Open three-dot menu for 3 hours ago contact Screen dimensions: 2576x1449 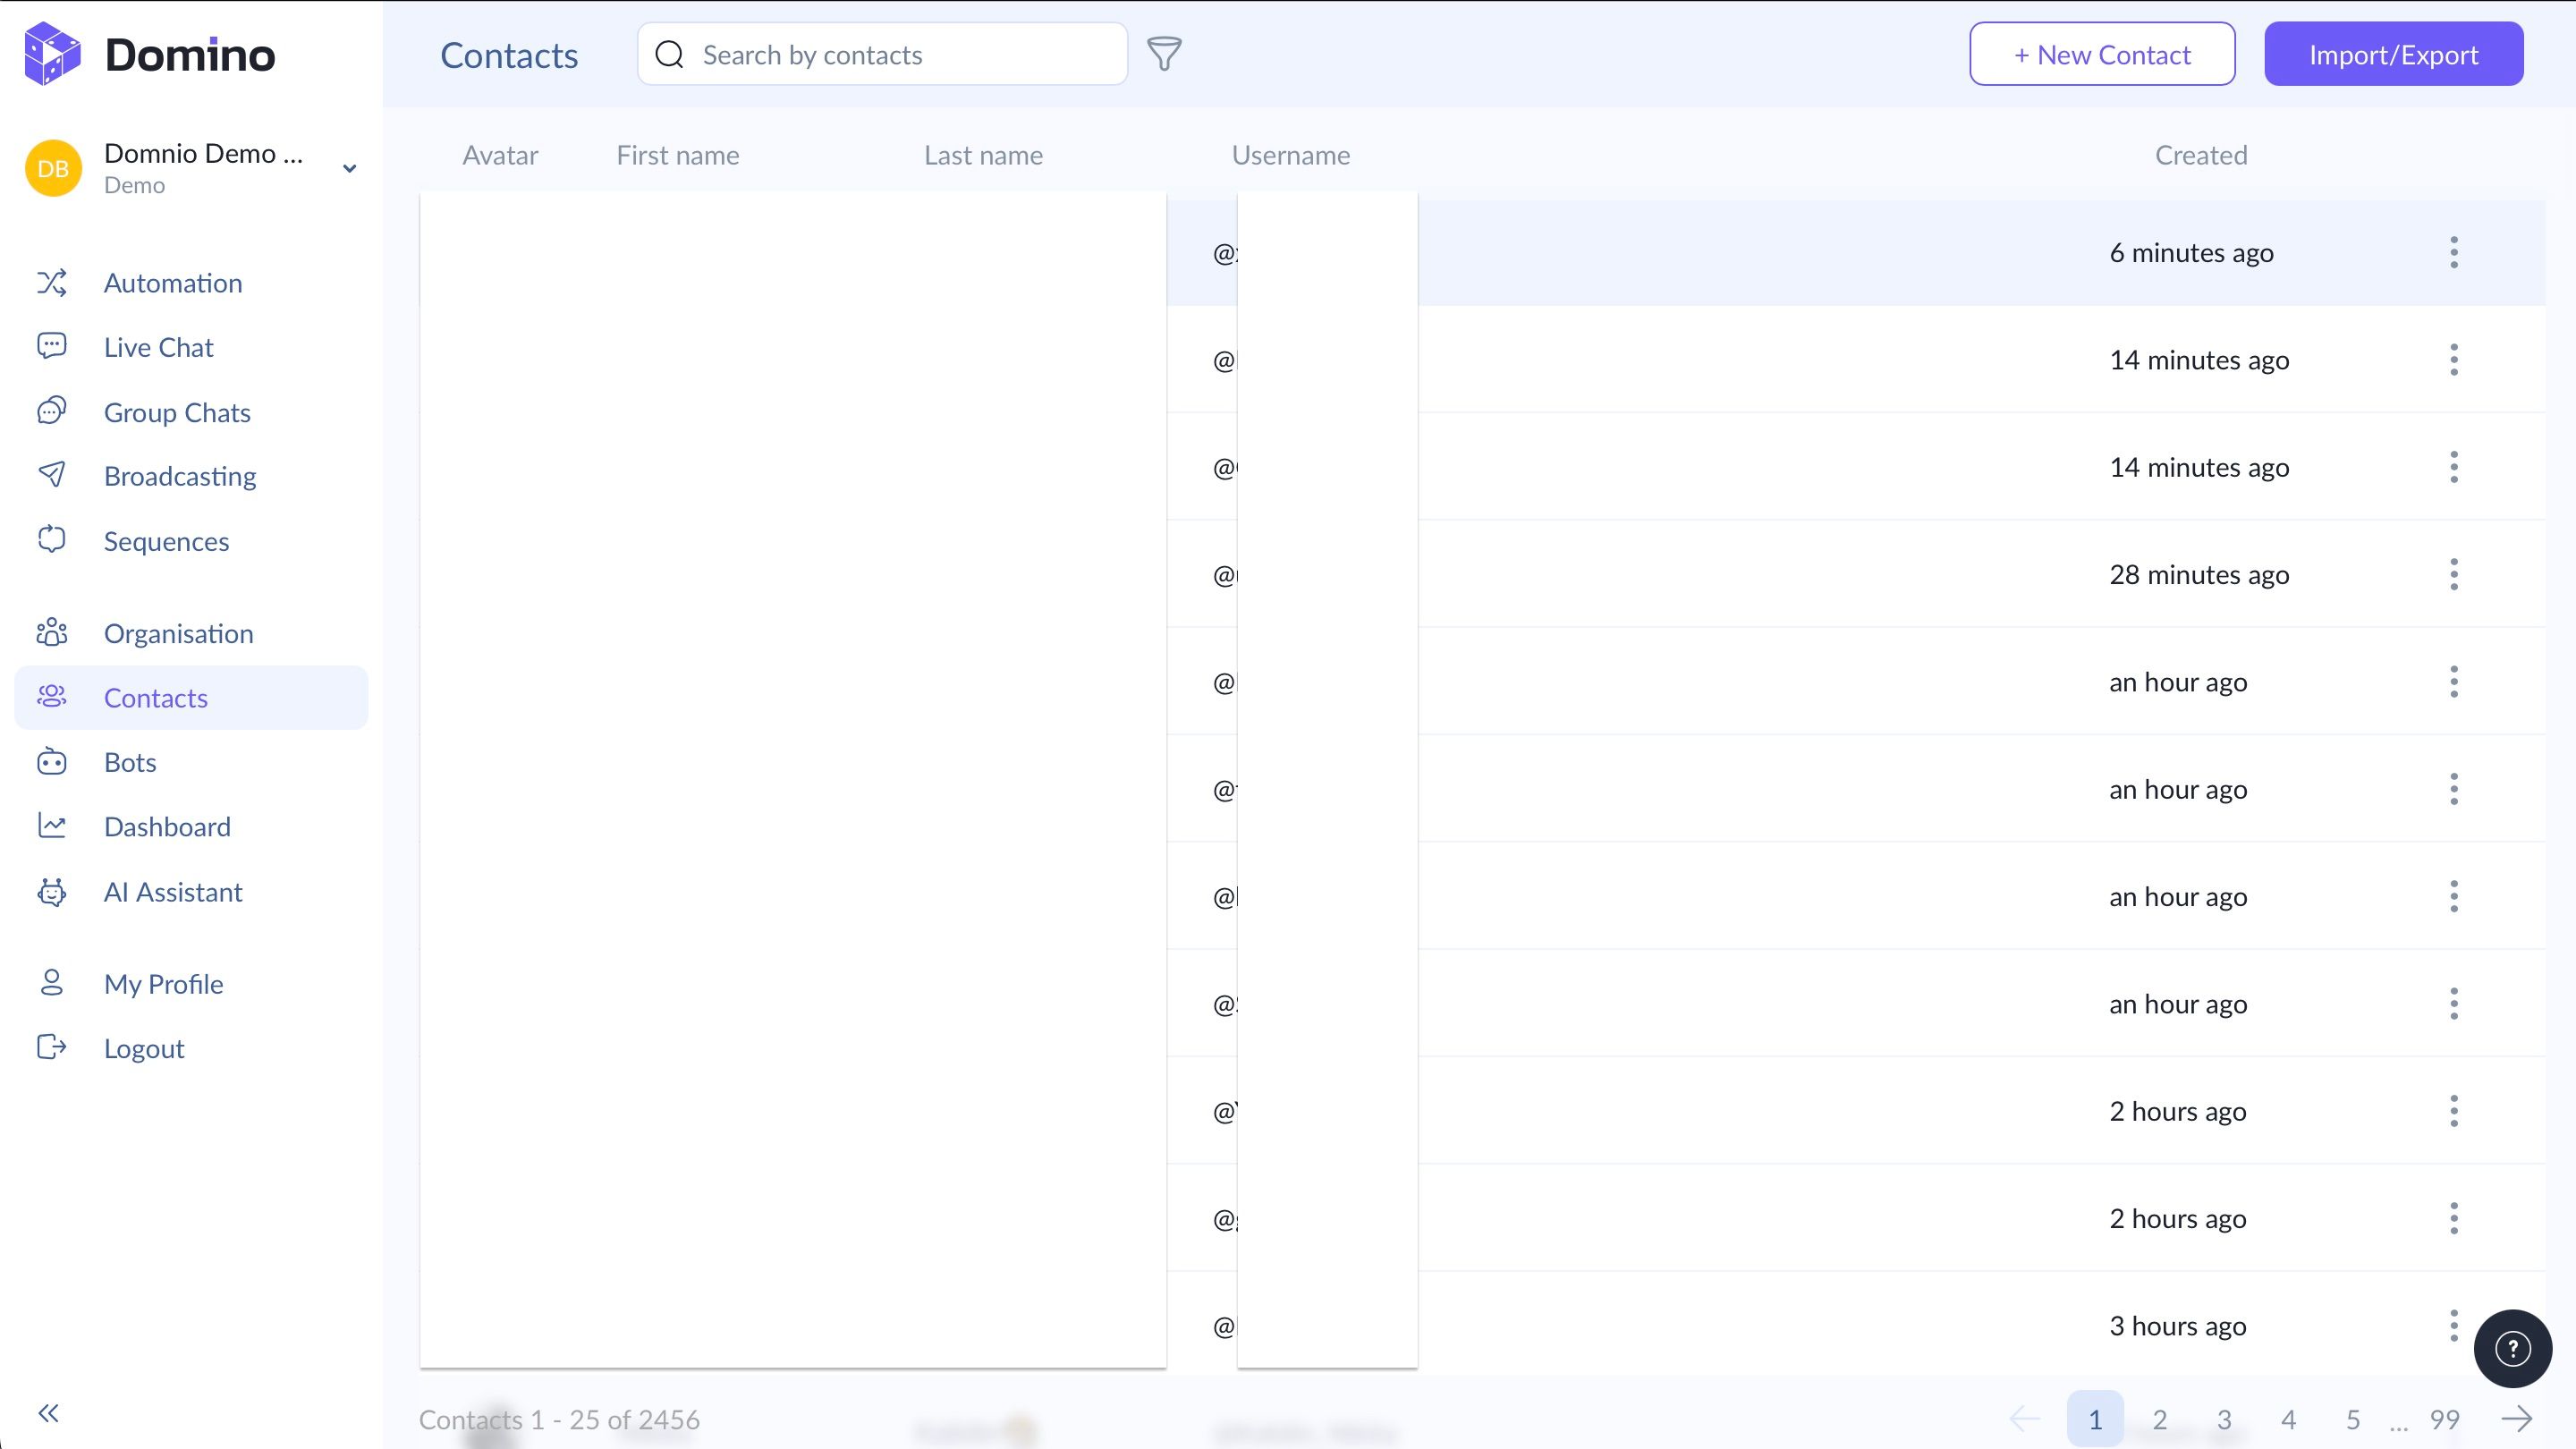(2453, 1325)
